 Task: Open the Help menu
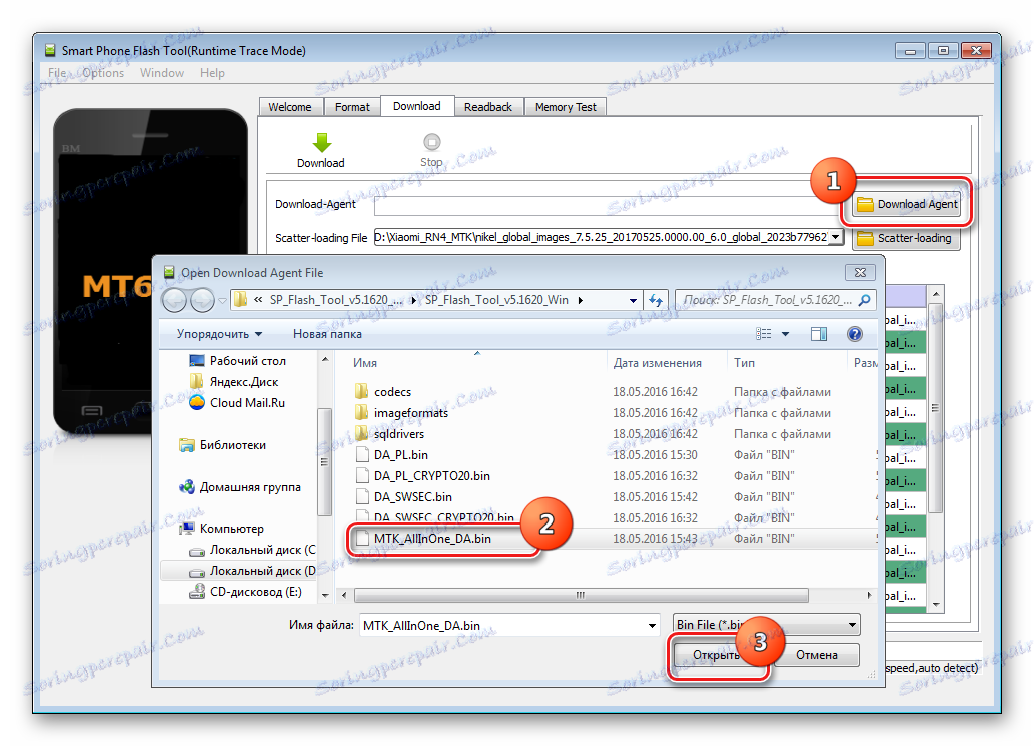[212, 73]
